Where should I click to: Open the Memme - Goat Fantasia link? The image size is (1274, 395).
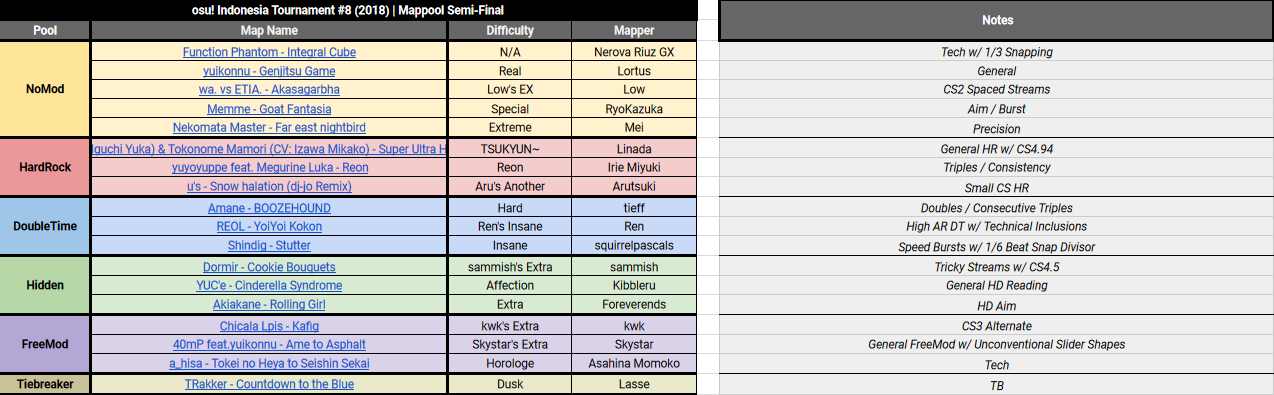269,109
